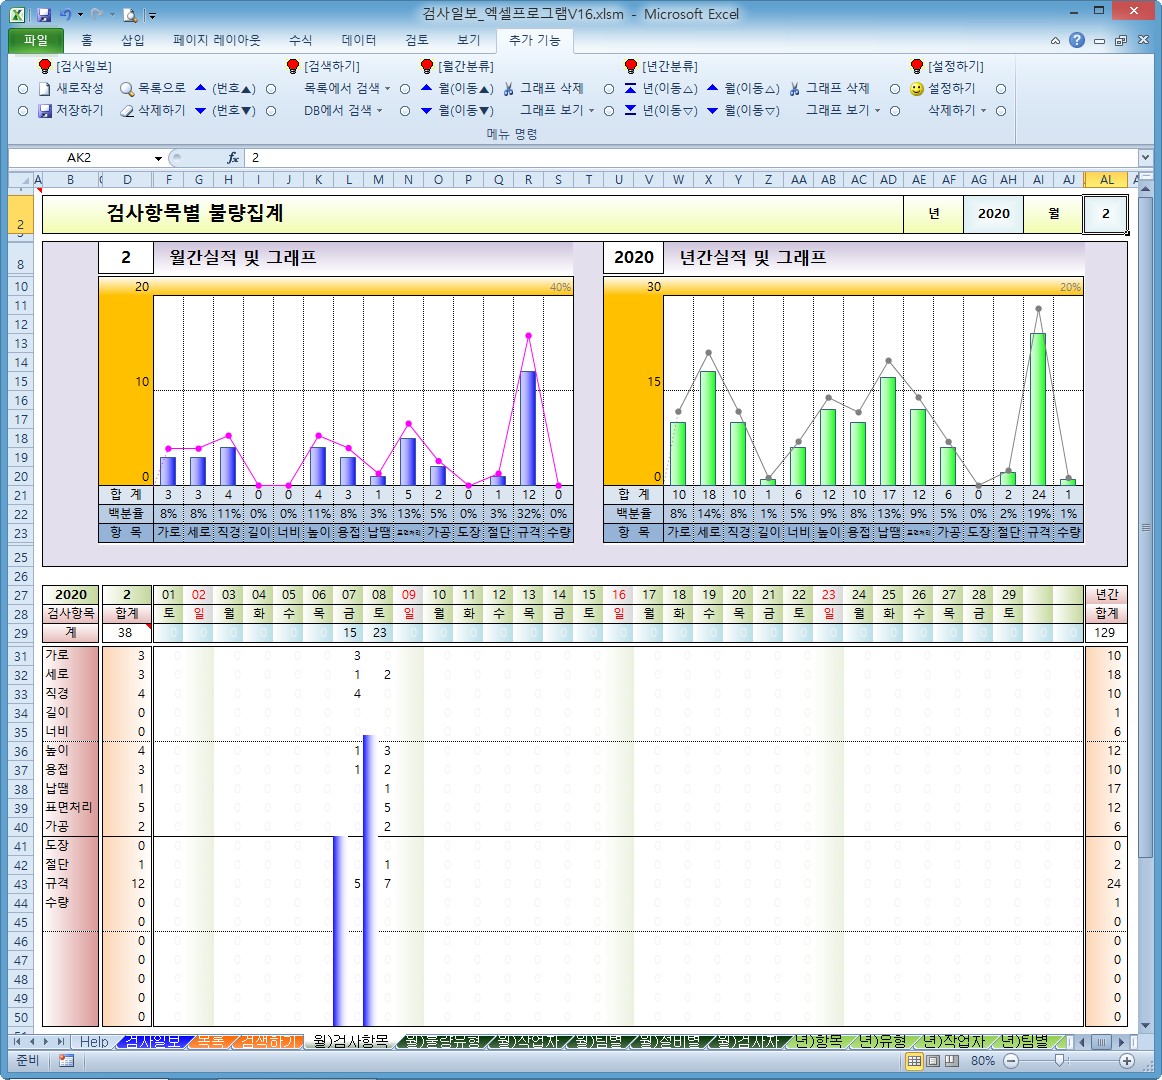Click the Select All corner button
Viewport: 1162px width, 1080px height.
(20, 179)
